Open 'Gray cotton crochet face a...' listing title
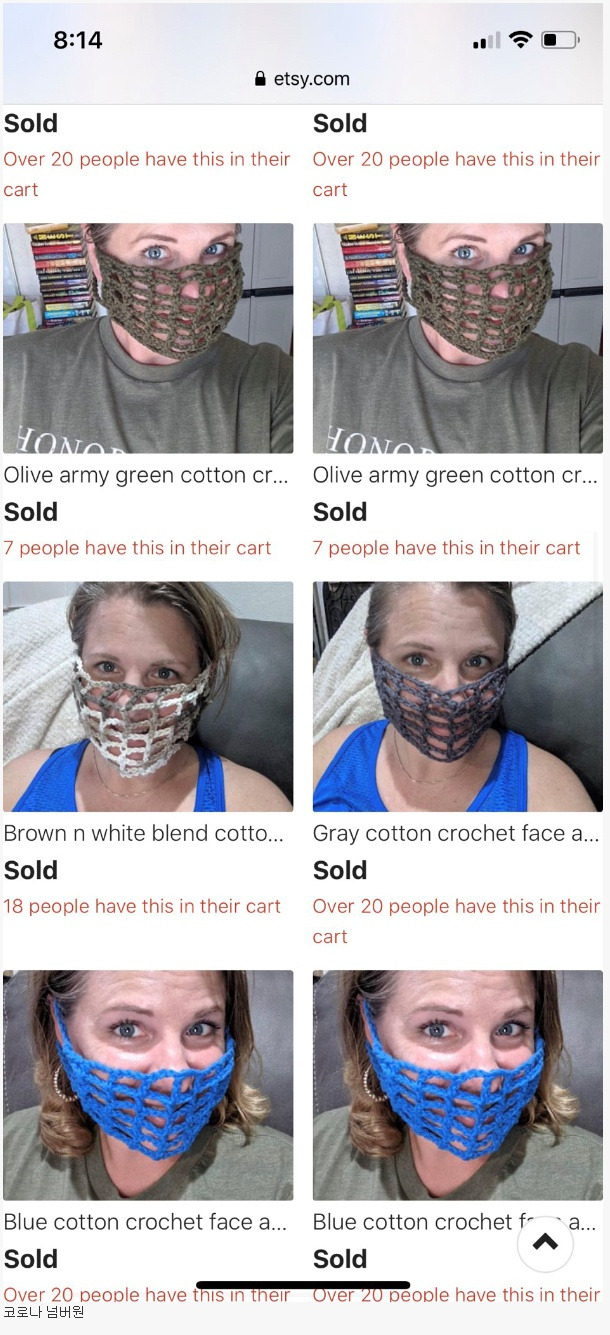Screen dimensions: 610x1335 click(x=456, y=834)
